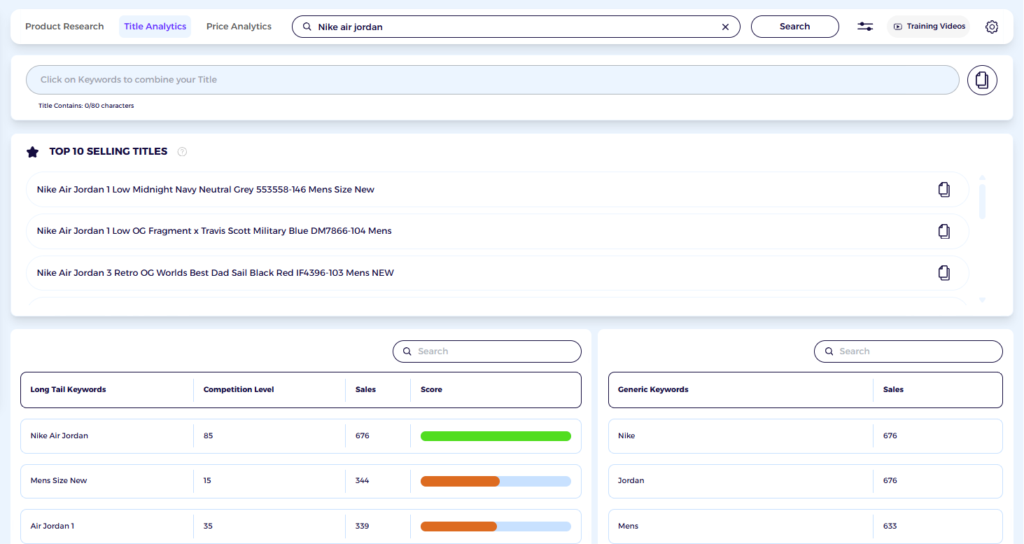Click the magnifier icon in Long Tail search box
This screenshot has height=544, width=1024.
tap(407, 351)
